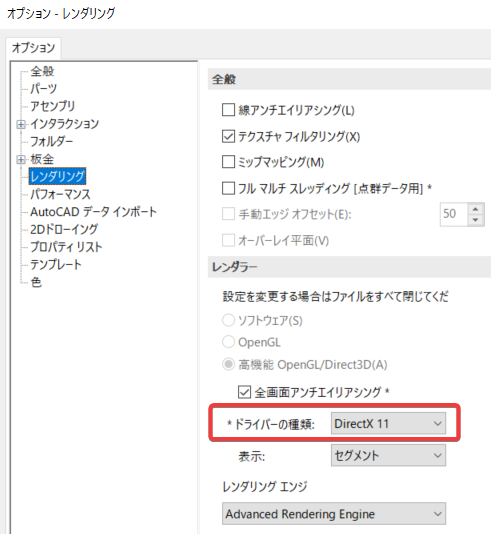
Task: Enable 線アンチエイリアシング checkbox
Action: (228, 110)
